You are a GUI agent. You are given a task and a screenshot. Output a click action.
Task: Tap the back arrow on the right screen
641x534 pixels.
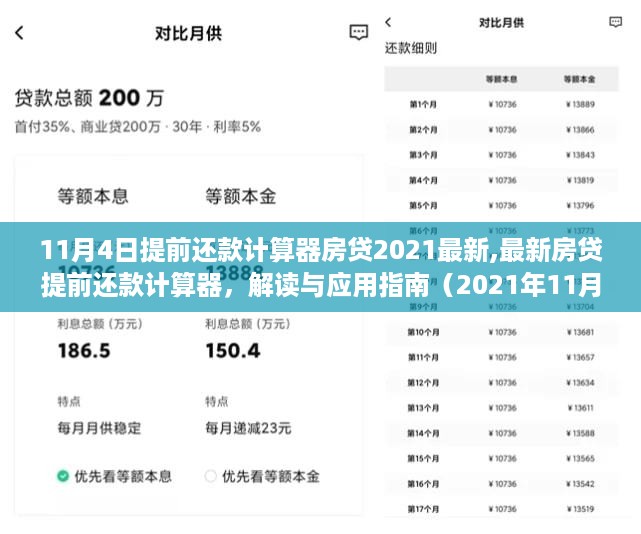tap(389, 21)
